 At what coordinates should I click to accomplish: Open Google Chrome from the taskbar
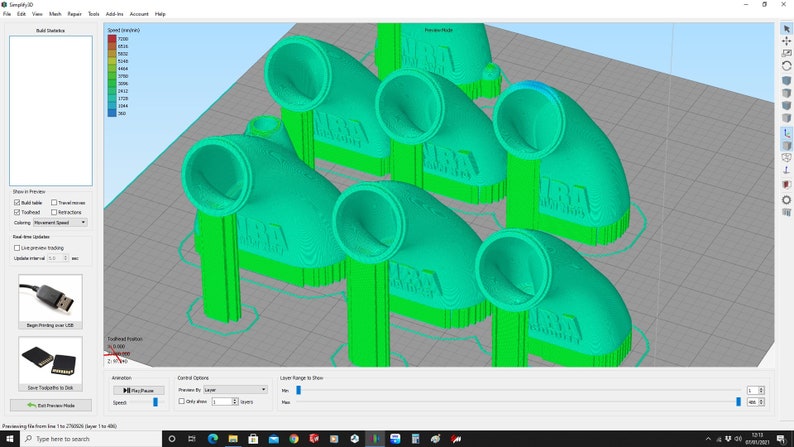point(294,439)
